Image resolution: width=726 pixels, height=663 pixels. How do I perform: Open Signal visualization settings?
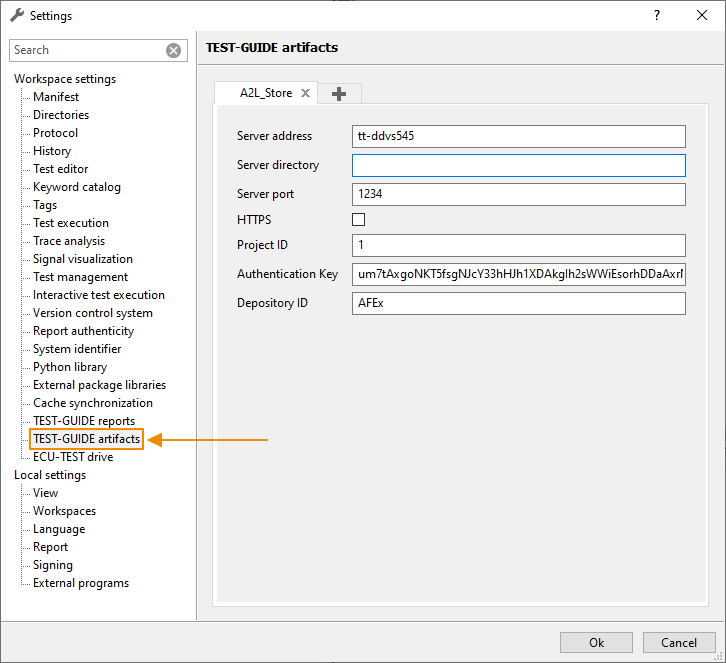coord(83,259)
